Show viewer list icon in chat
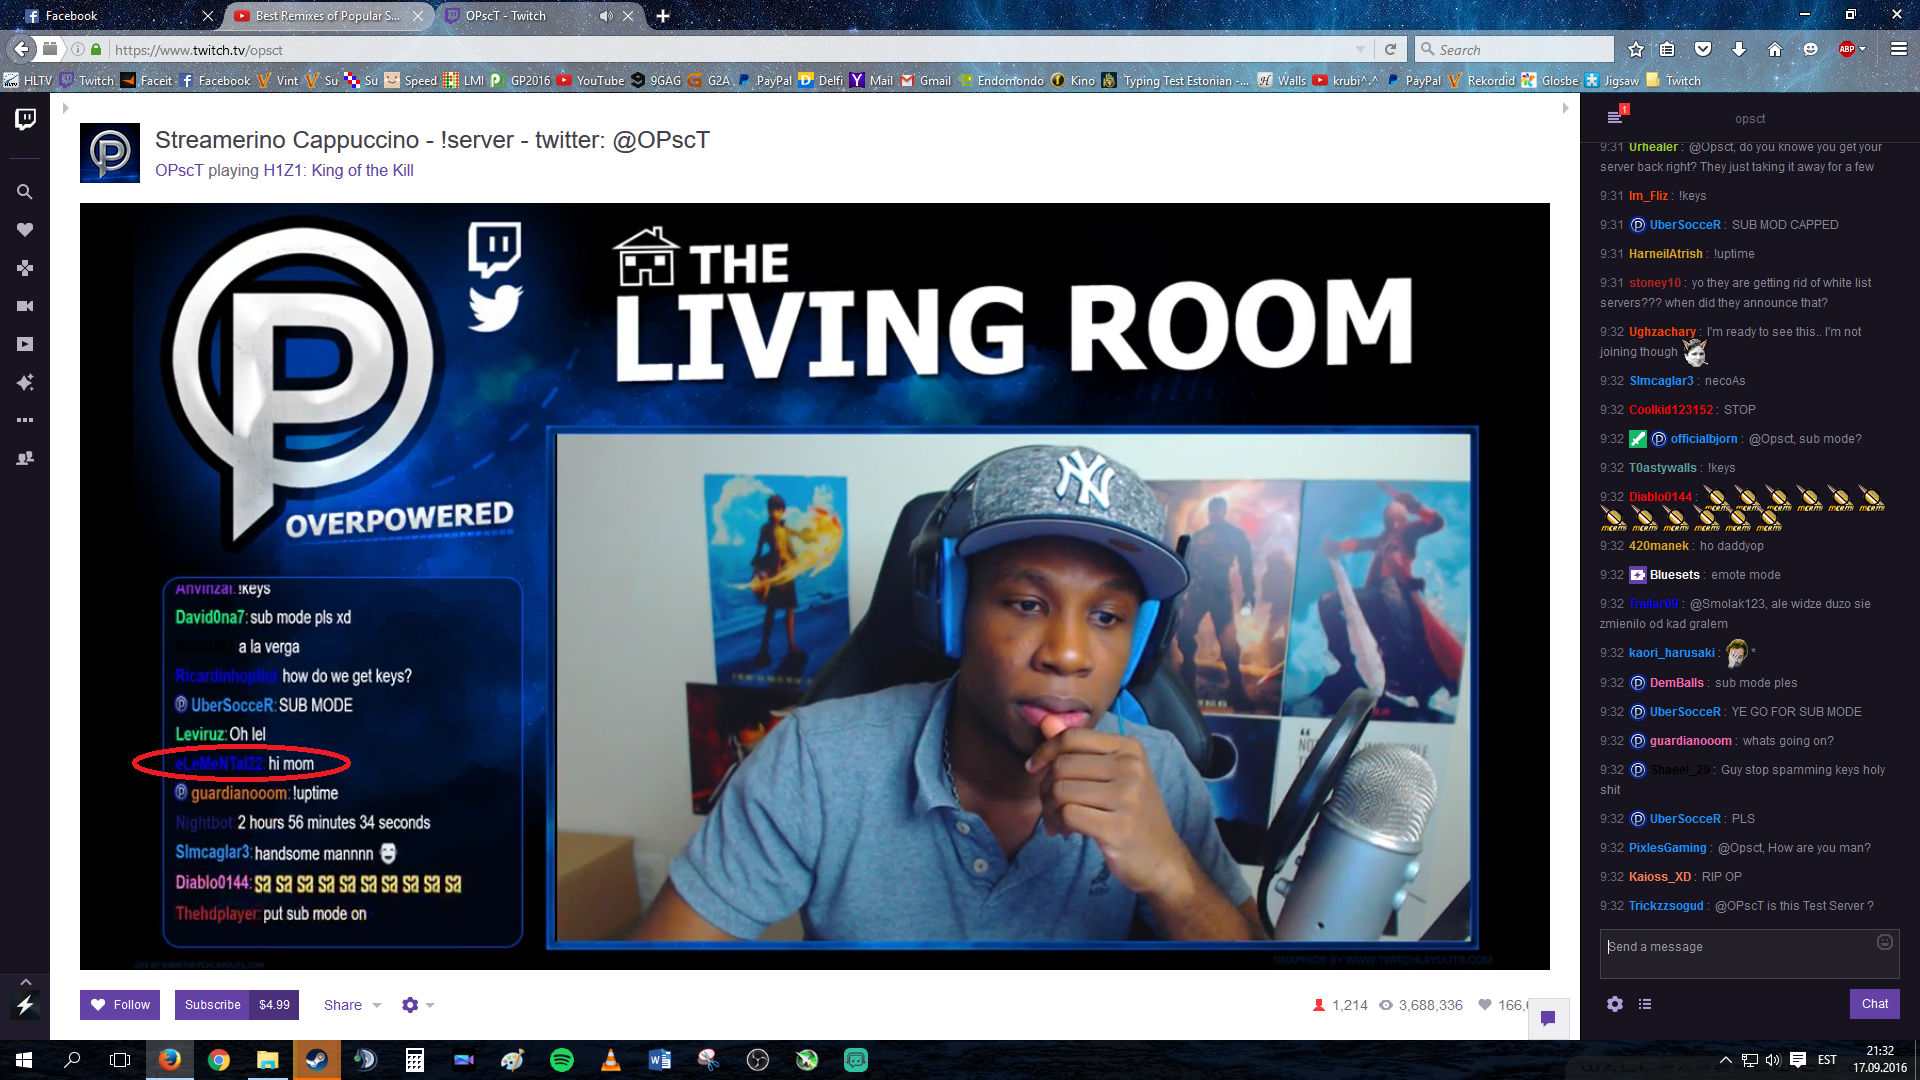Screen dimensions: 1920x1080 1645,1004
